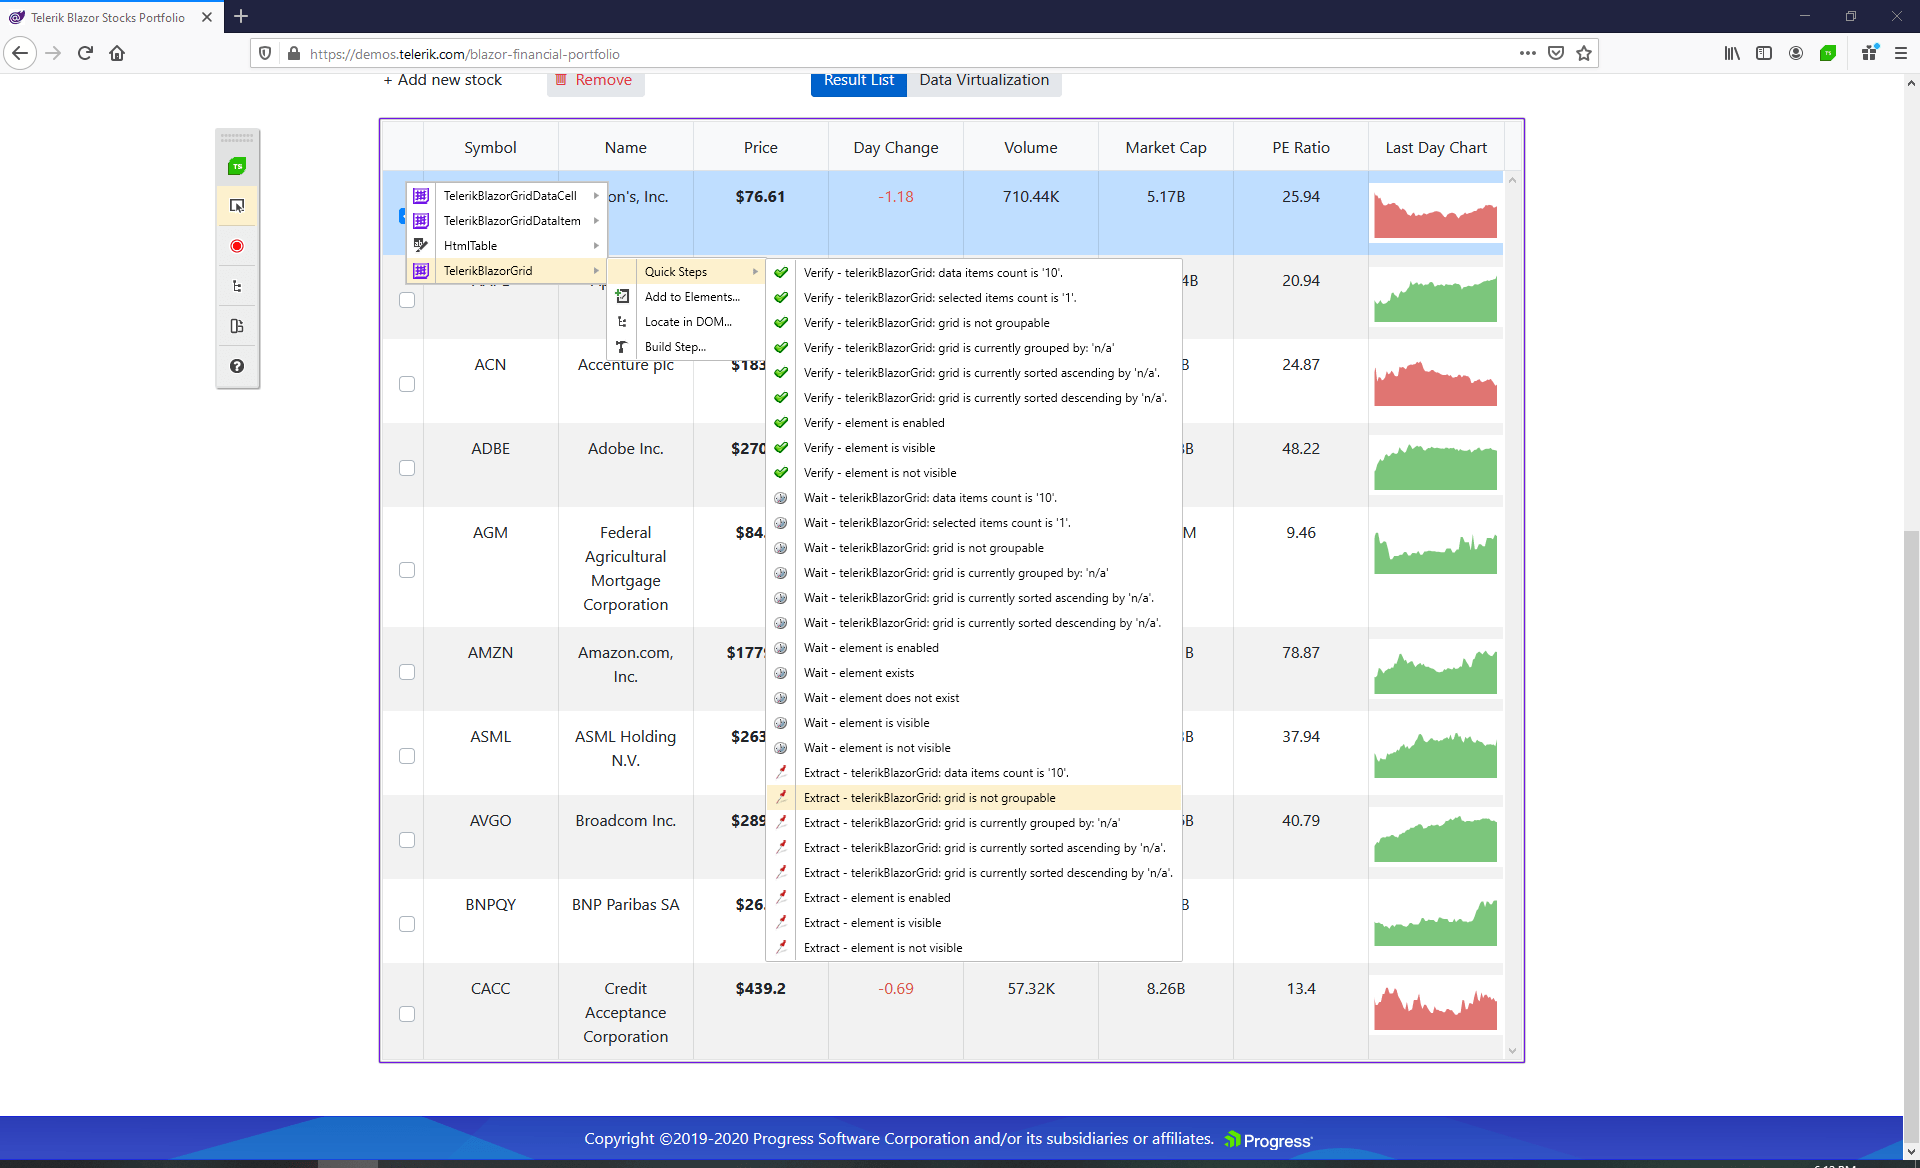Check the AMZN row checkbox
The height and width of the screenshot is (1168, 1920).
(x=407, y=672)
